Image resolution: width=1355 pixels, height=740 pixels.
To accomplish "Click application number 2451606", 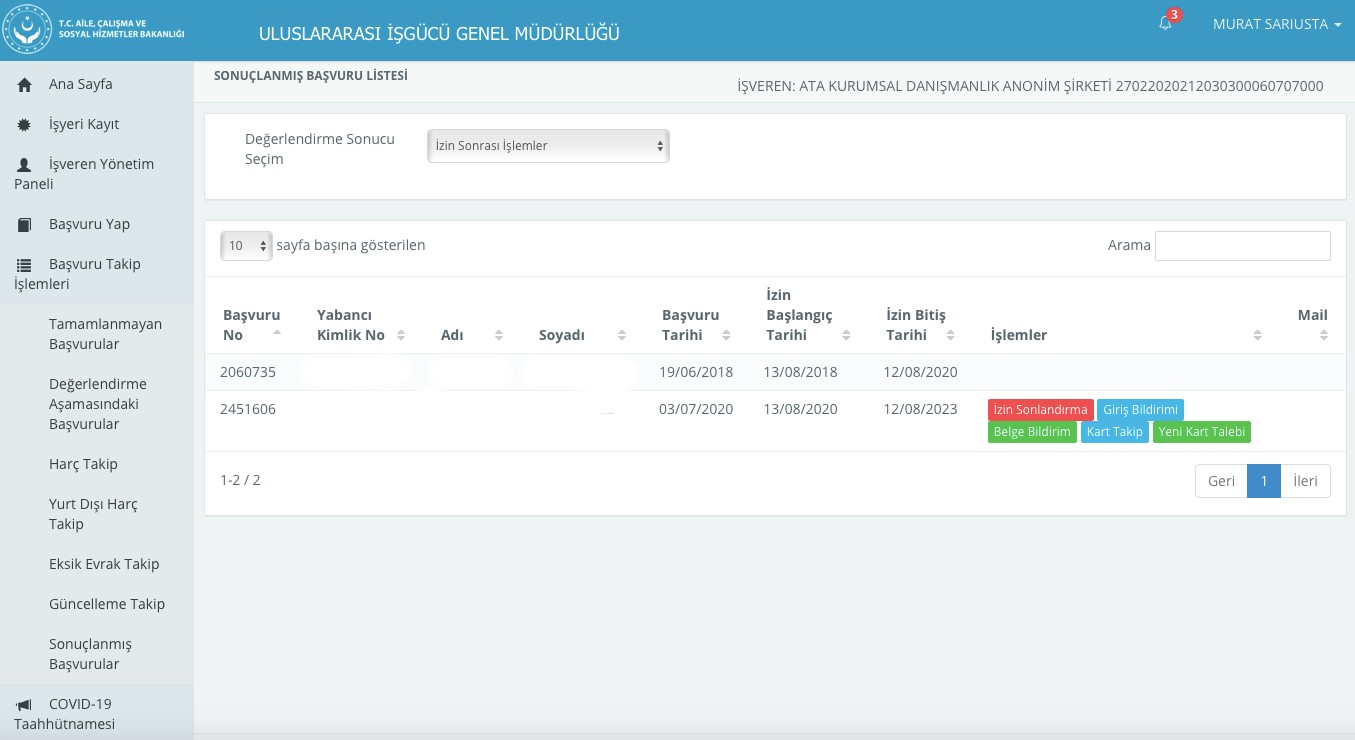I will 248,409.
